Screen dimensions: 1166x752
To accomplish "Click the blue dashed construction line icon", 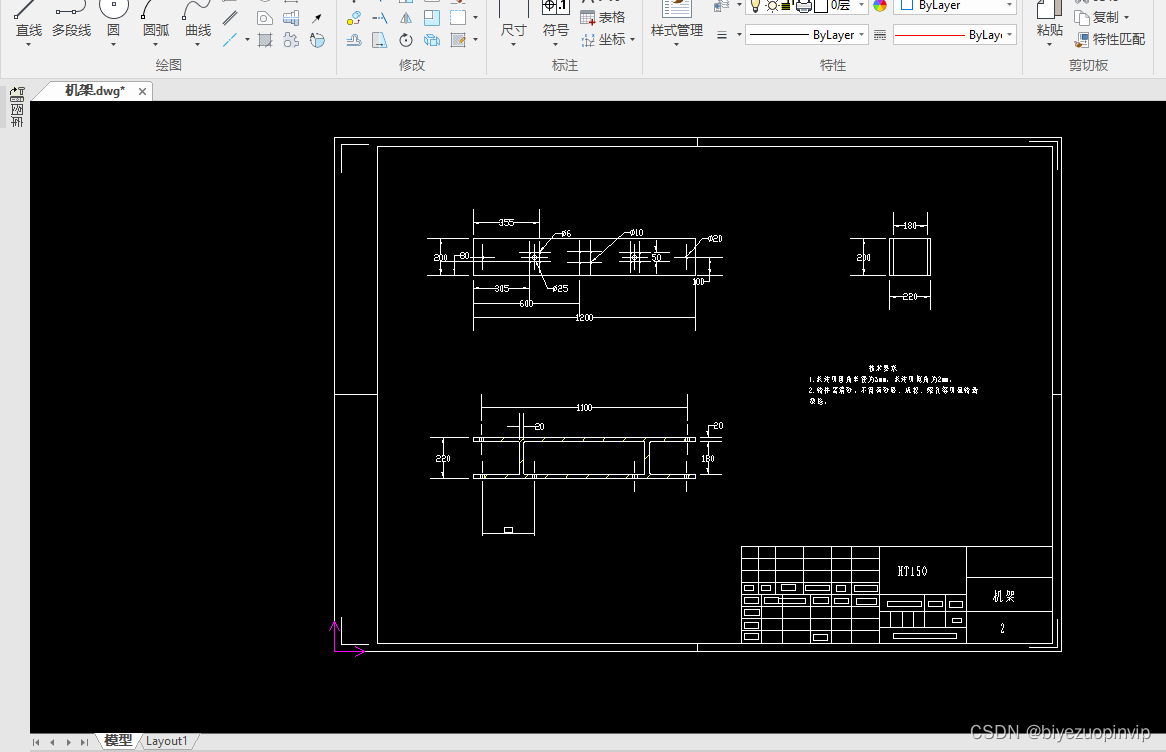I will pos(231,39).
